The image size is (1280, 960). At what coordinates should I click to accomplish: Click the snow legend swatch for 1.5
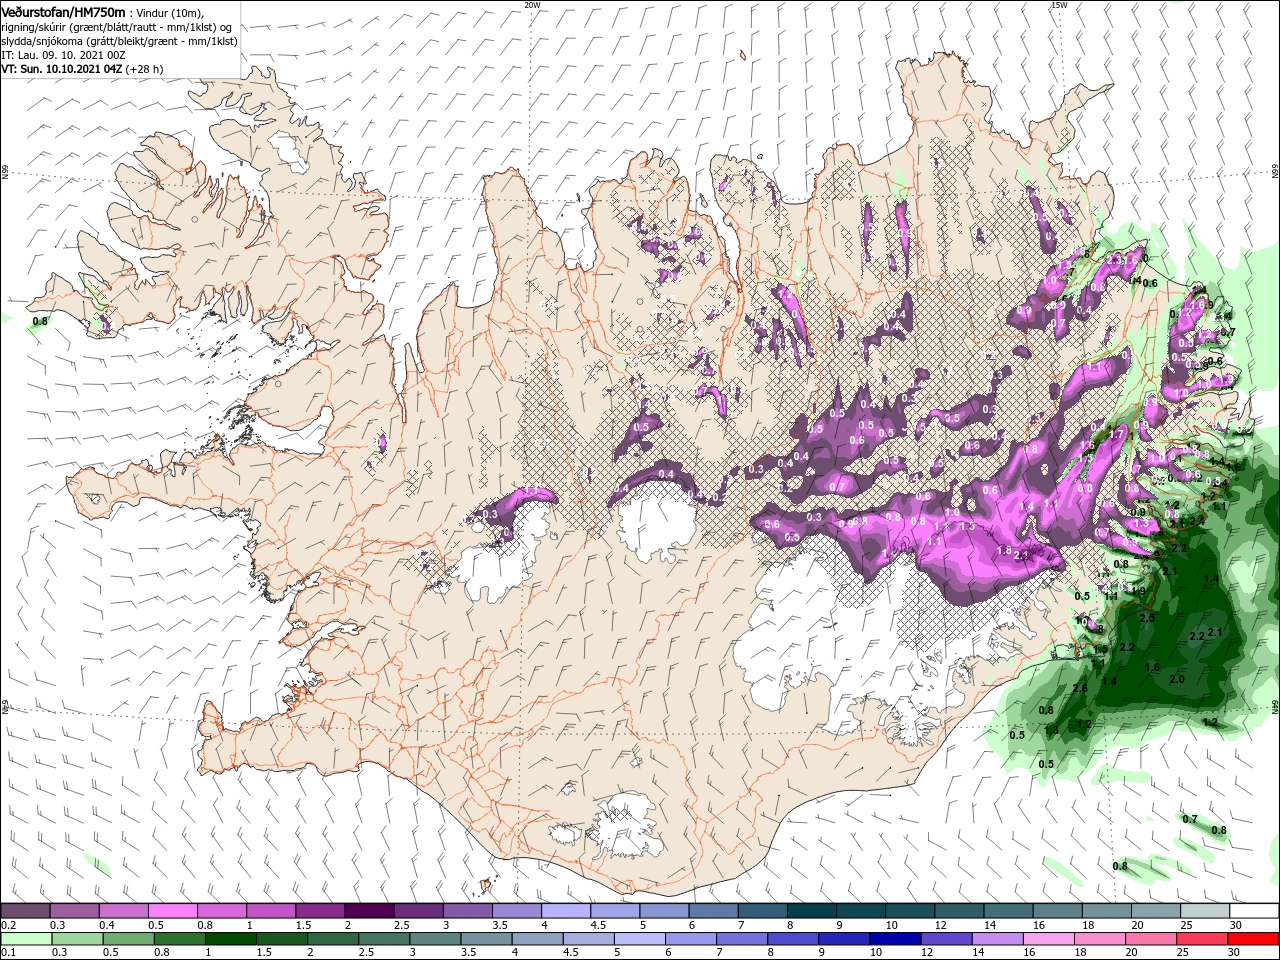tap(320, 911)
